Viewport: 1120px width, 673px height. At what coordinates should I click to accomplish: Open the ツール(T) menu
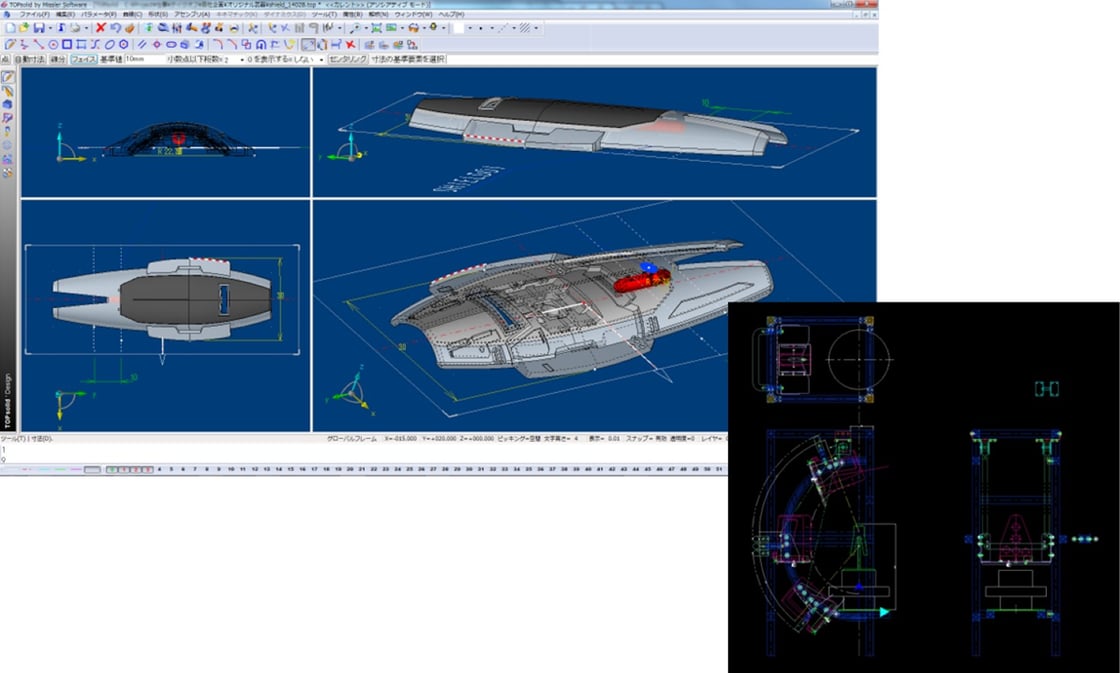(324, 15)
